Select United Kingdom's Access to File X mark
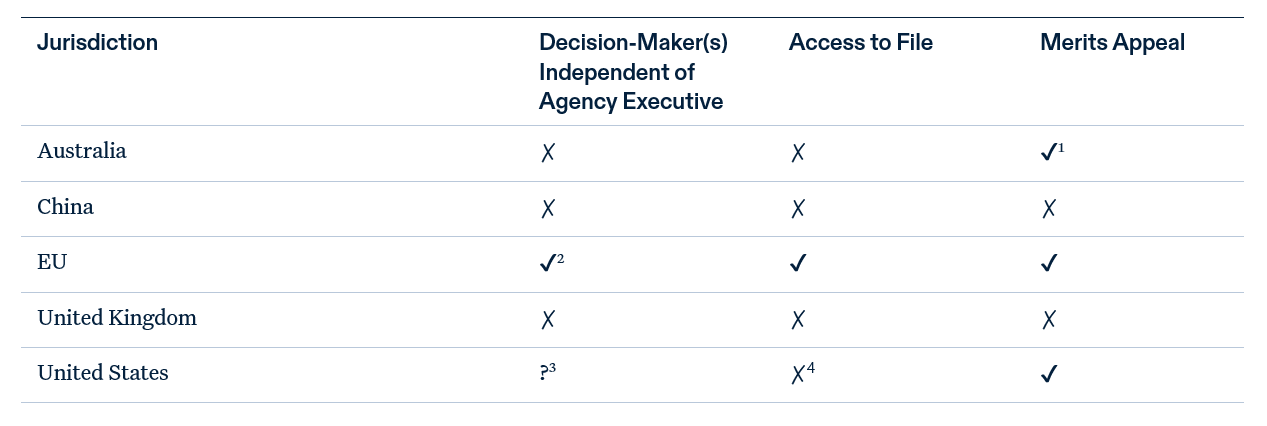 pyautogui.click(x=798, y=320)
